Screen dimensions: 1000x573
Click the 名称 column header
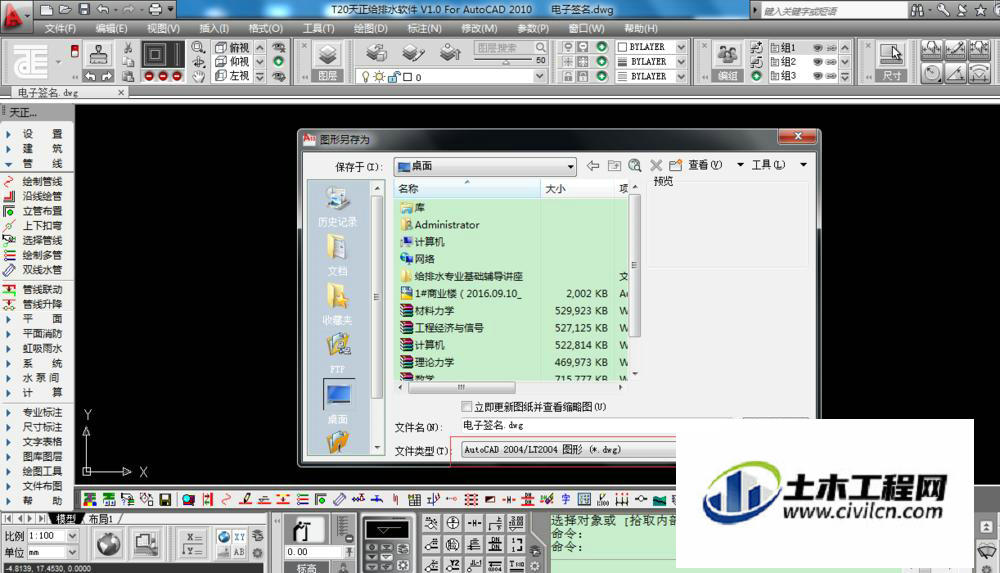point(467,189)
